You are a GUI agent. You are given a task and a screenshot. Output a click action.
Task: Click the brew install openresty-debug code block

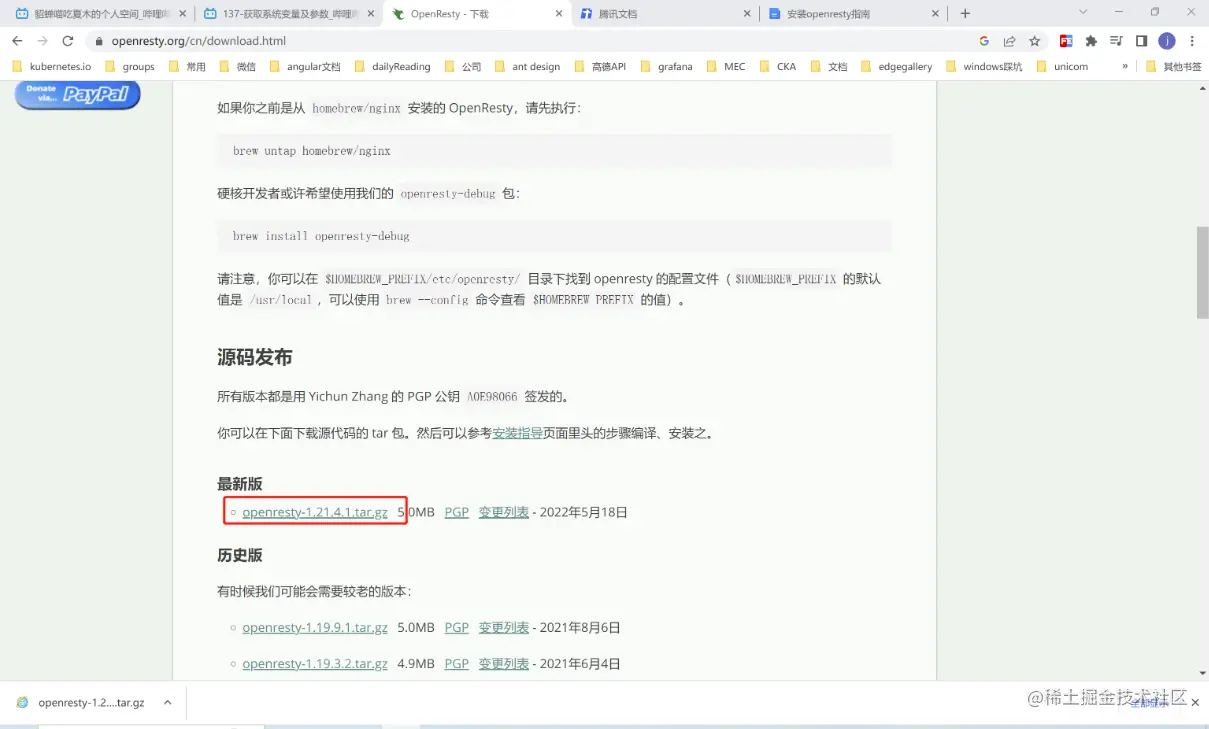point(554,236)
